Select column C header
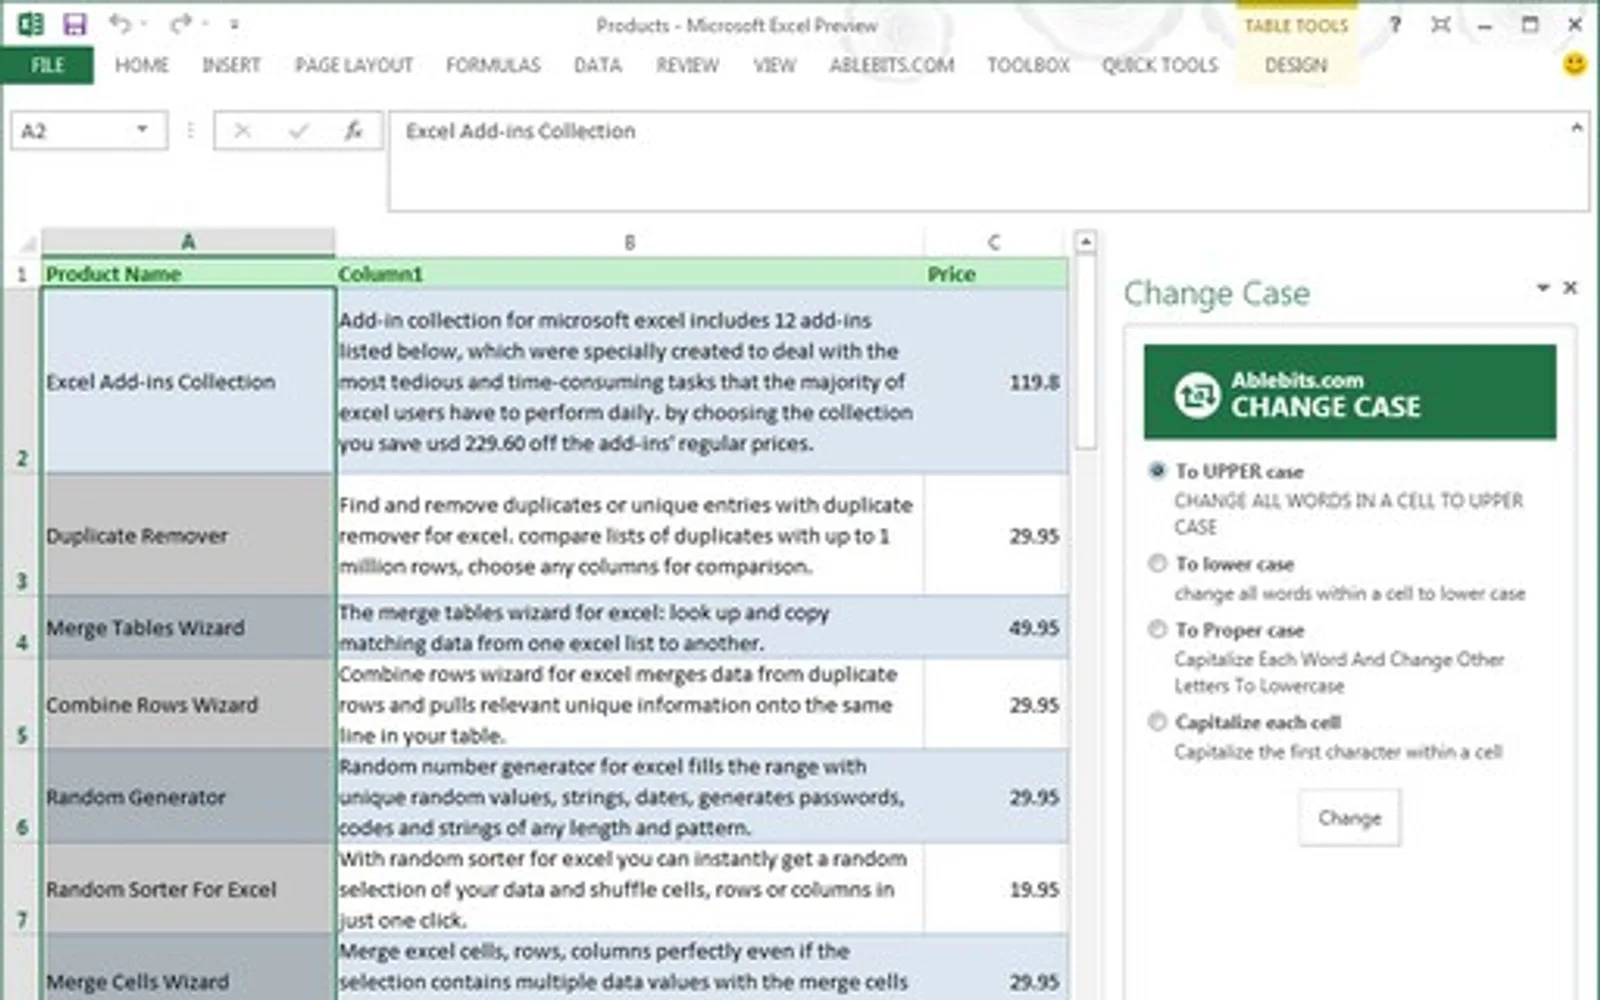 [993, 242]
